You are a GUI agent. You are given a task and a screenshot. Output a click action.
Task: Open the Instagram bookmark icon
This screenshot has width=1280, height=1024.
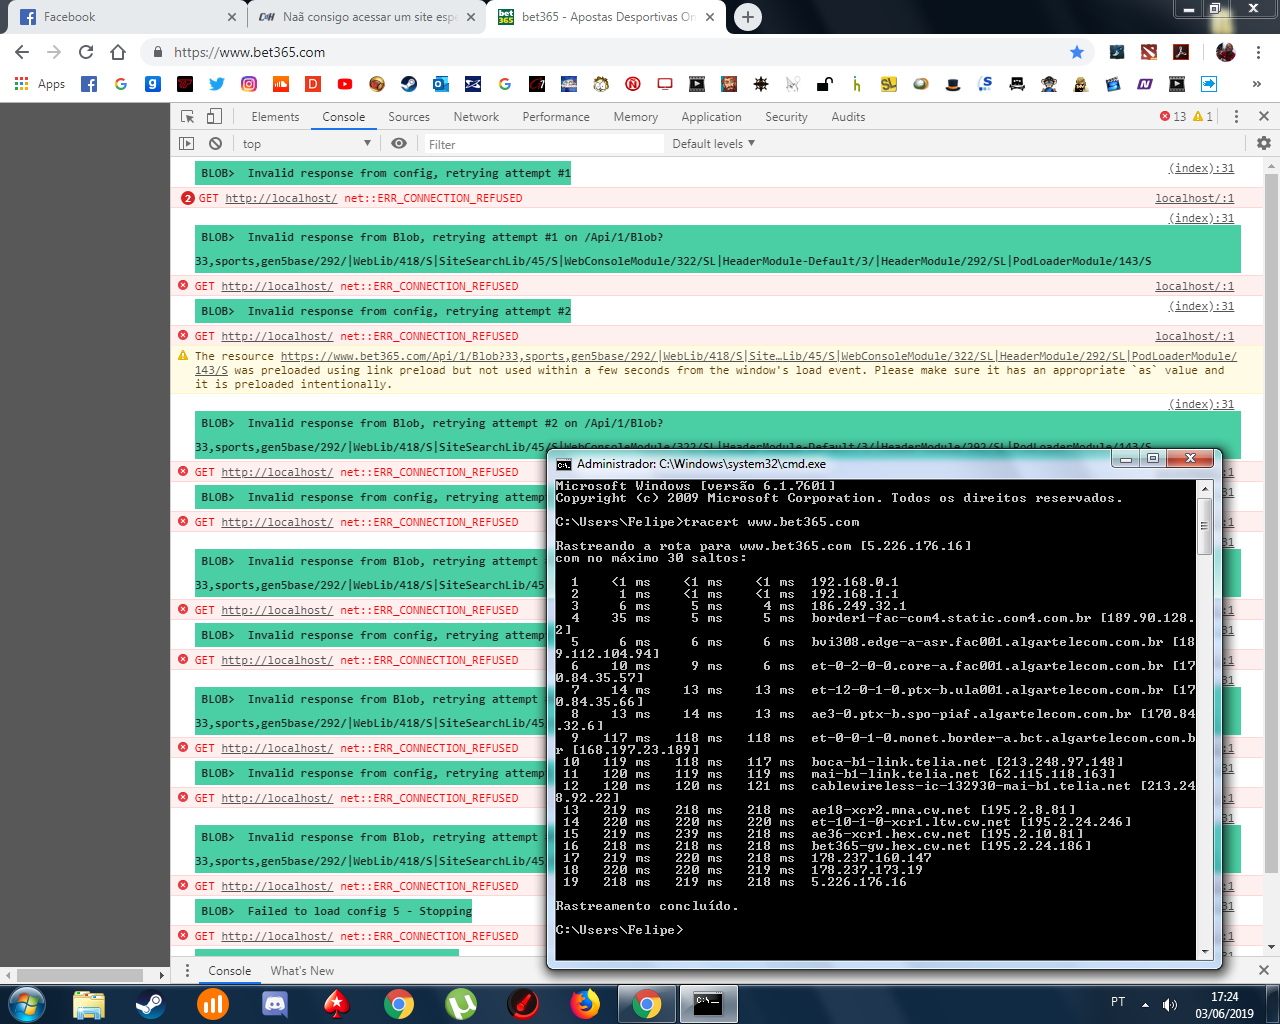click(x=249, y=84)
